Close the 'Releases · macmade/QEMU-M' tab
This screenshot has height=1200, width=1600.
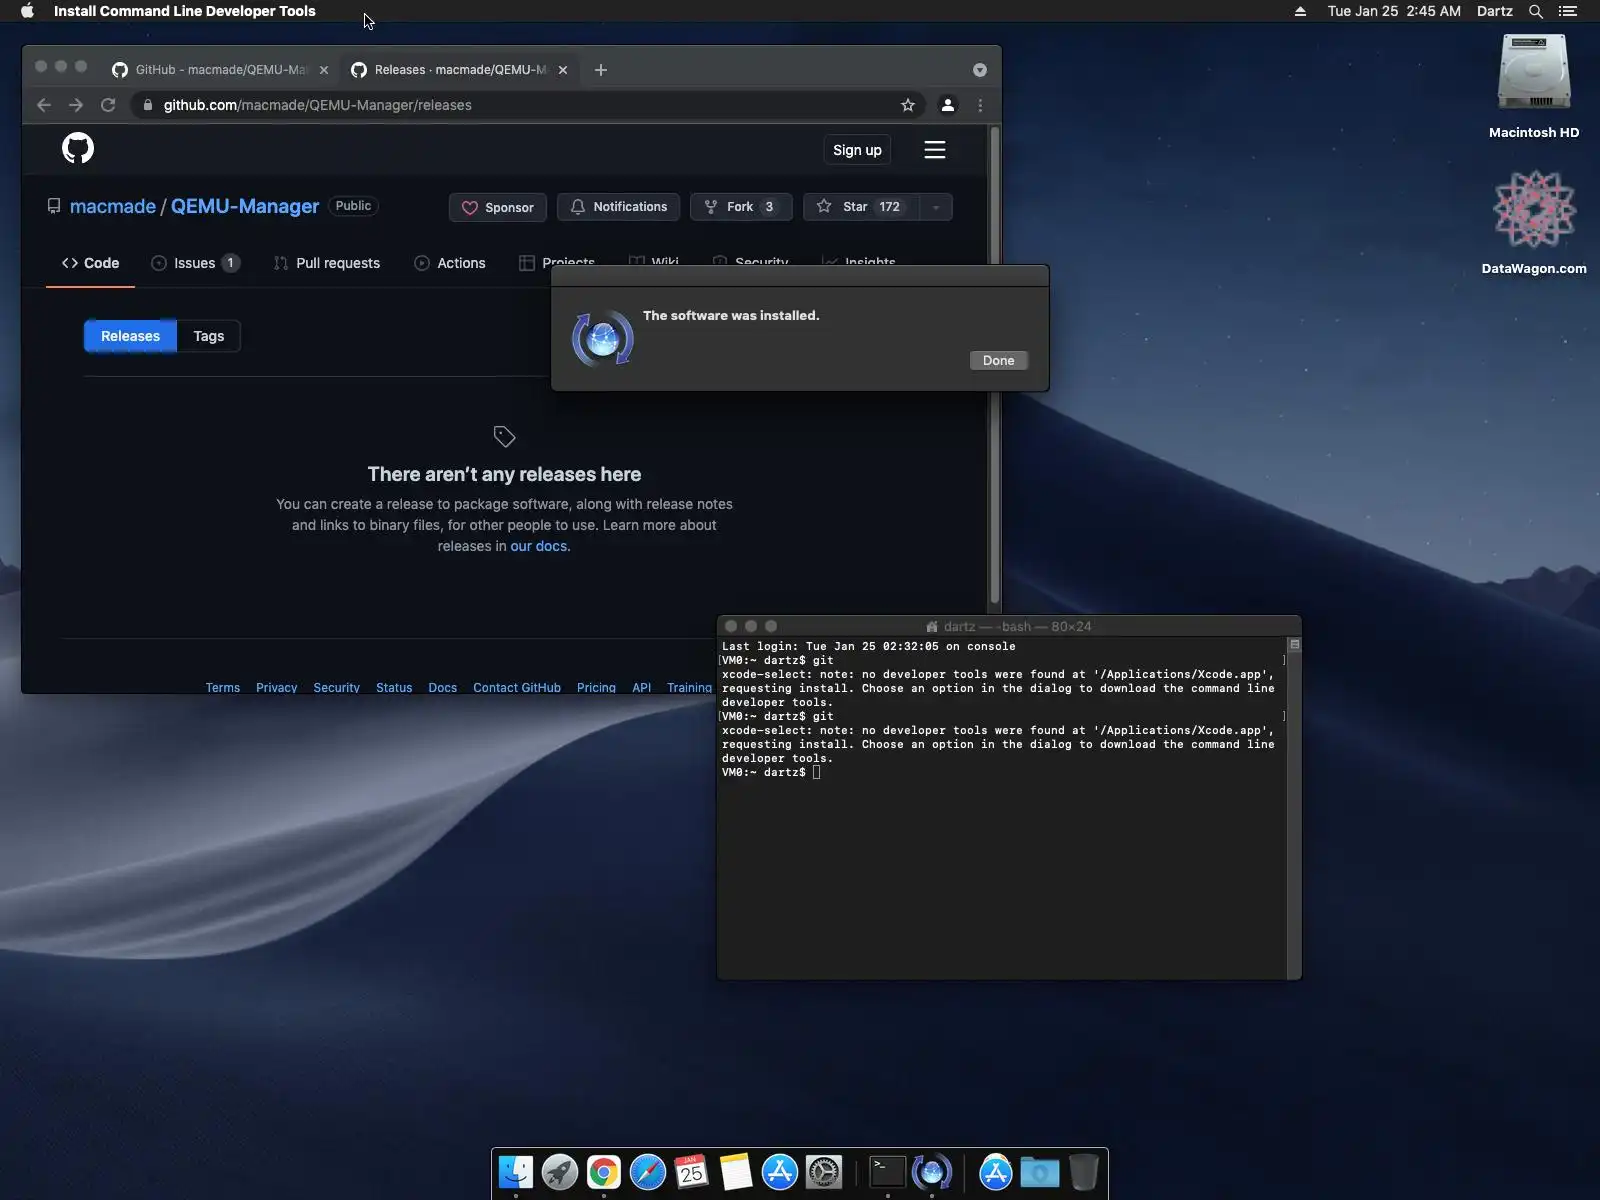click(x=563, y=70)
